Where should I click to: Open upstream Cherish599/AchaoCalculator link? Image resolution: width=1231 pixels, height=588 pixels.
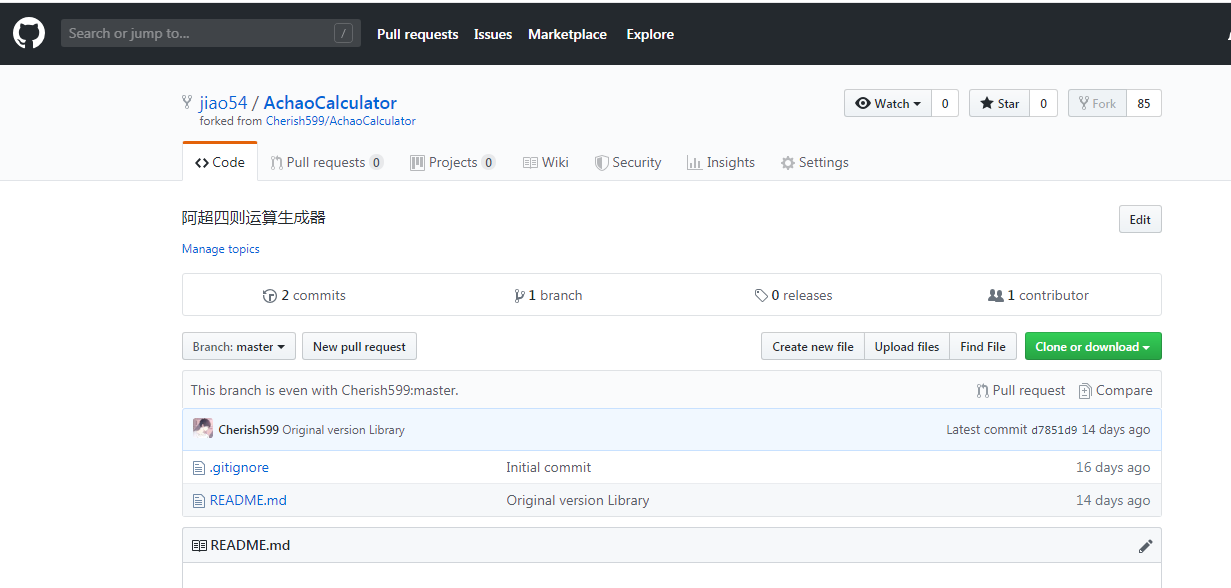[340, 121]
